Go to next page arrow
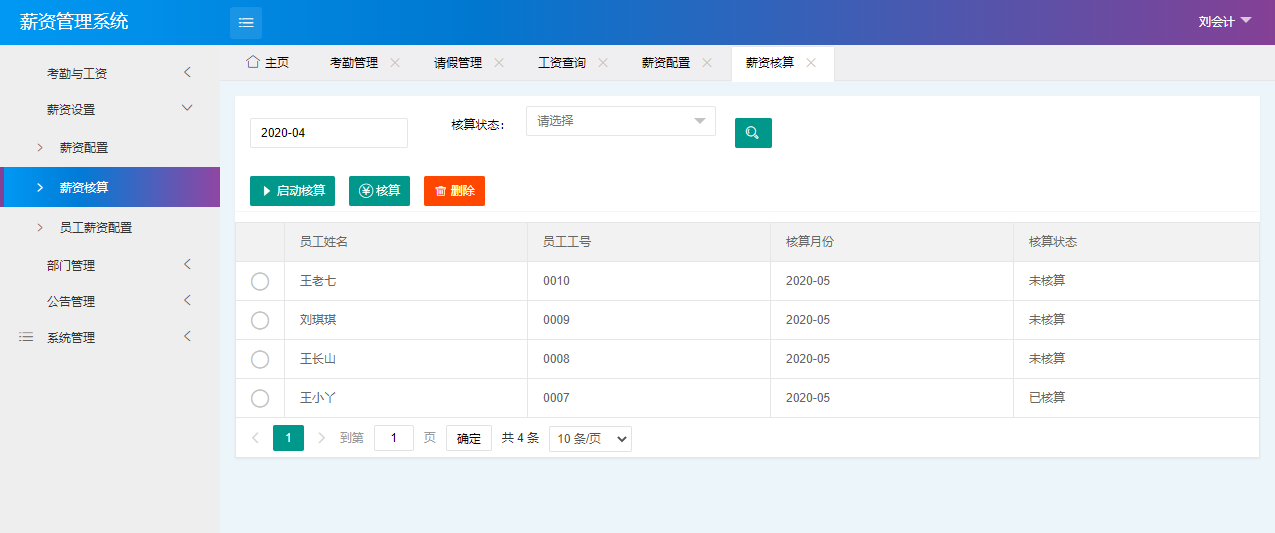1275x533 pixels. (x=321, y=438)
